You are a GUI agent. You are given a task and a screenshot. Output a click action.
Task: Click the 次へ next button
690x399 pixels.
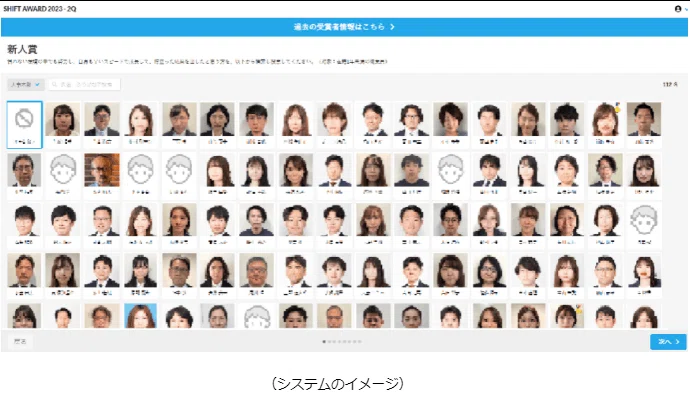(668, 341)
